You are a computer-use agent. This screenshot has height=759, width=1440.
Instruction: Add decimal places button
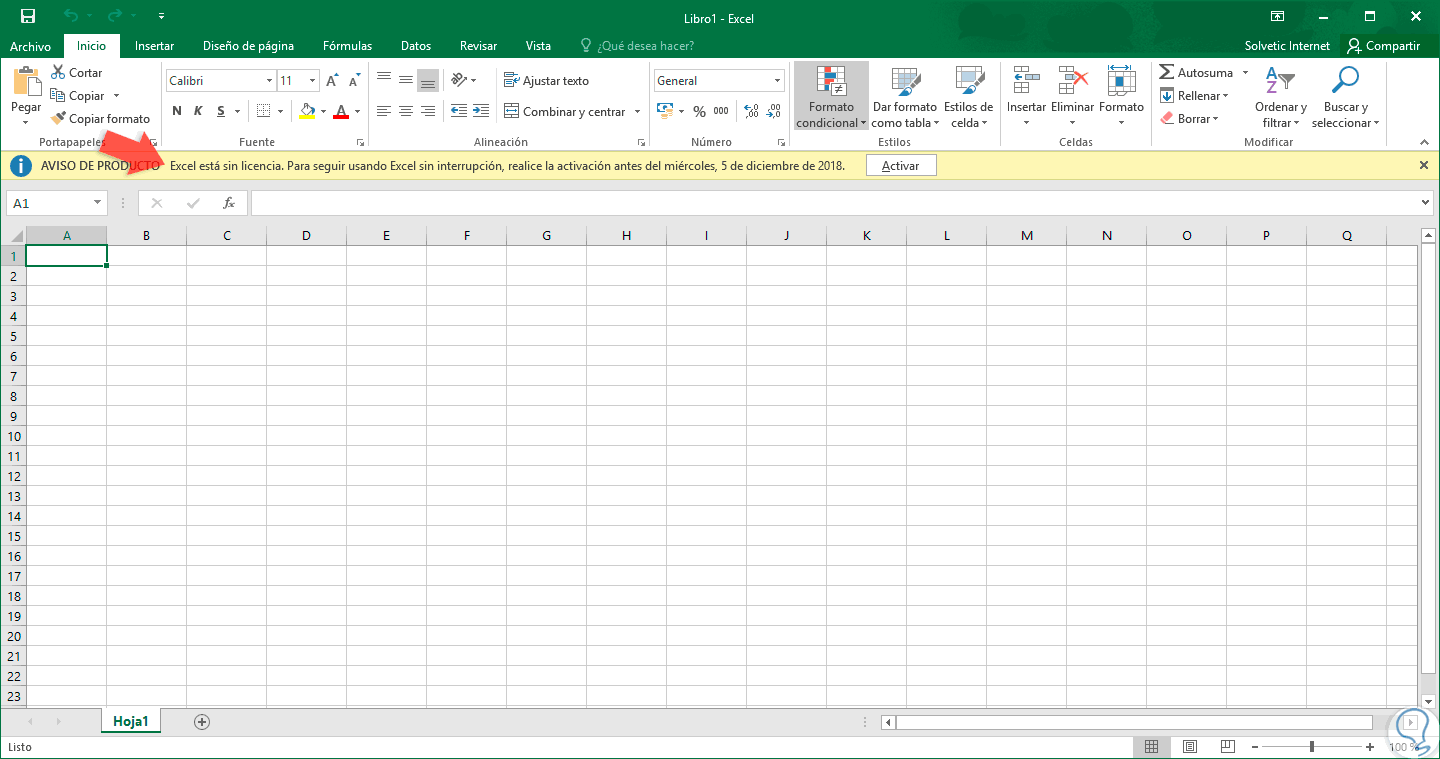coord(751,111)
